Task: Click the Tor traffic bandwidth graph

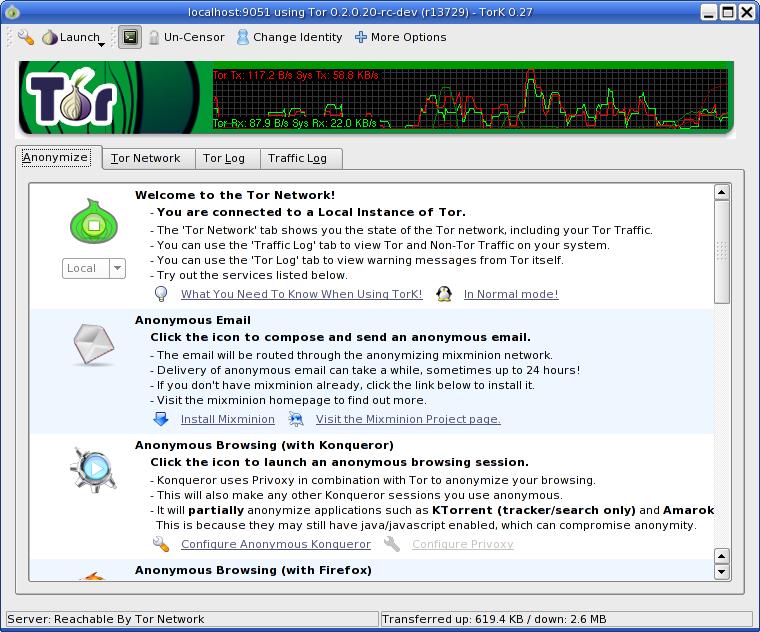Action: point(470,99)
